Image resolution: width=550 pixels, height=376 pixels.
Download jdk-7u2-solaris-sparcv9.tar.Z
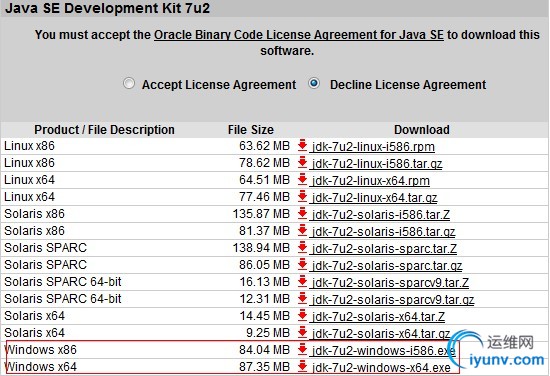click(x=390, y=282)
